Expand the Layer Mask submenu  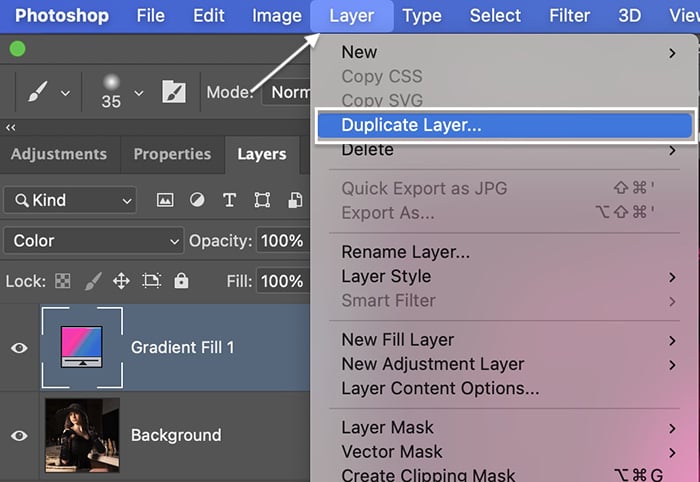[x=672, y=429]
